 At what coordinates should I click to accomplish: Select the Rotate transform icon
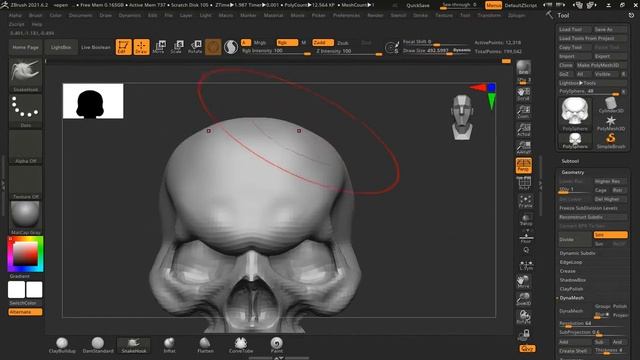(195, 47)
